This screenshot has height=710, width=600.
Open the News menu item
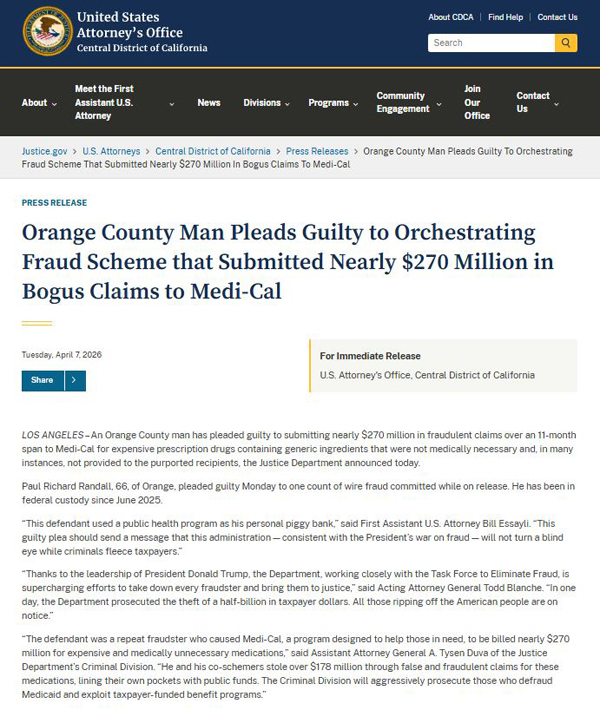pos(209,103)
